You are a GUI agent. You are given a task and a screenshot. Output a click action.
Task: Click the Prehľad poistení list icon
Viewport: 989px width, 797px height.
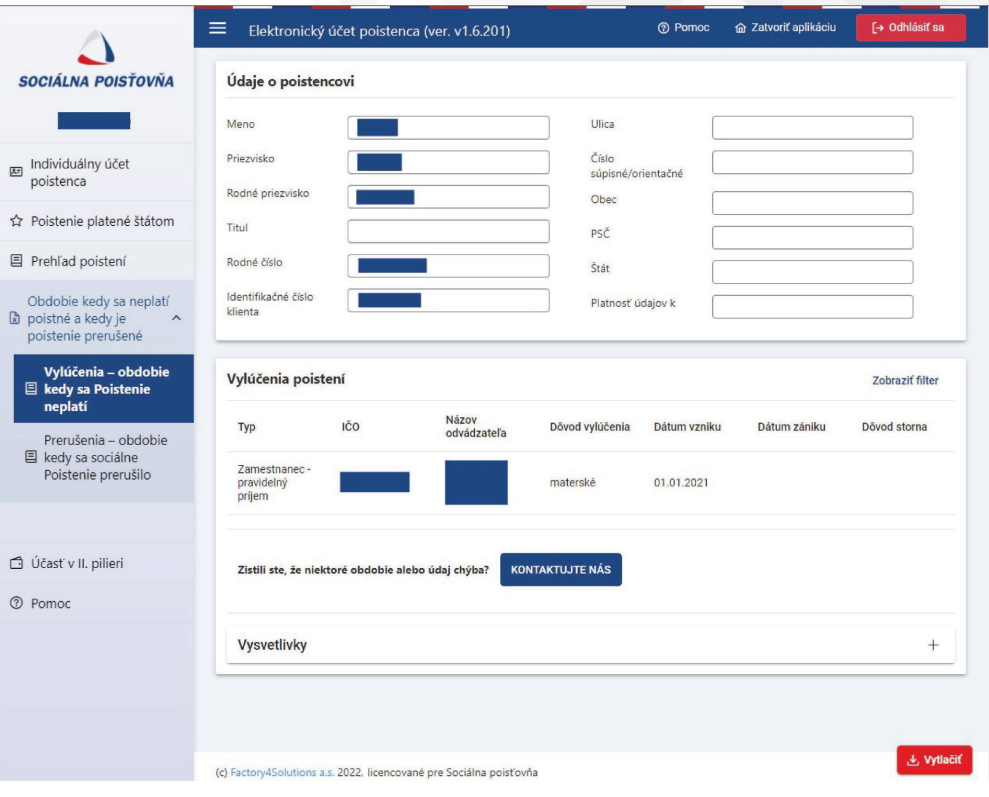[15, 261]
